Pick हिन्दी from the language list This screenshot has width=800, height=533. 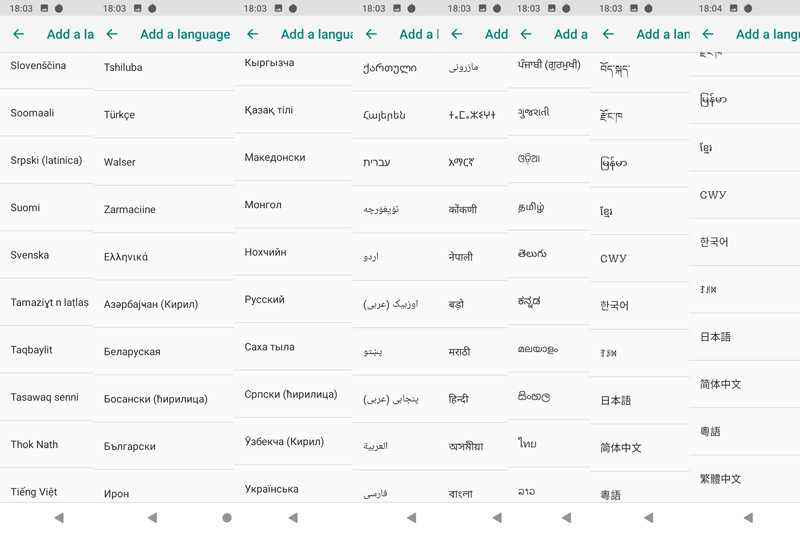[458, 399]
